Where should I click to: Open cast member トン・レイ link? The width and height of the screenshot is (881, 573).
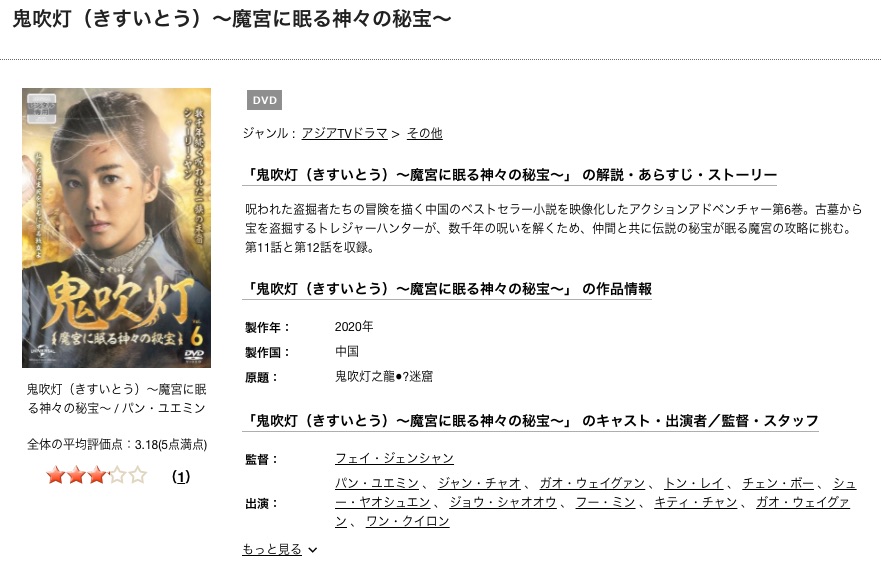[x=693, y=483]
